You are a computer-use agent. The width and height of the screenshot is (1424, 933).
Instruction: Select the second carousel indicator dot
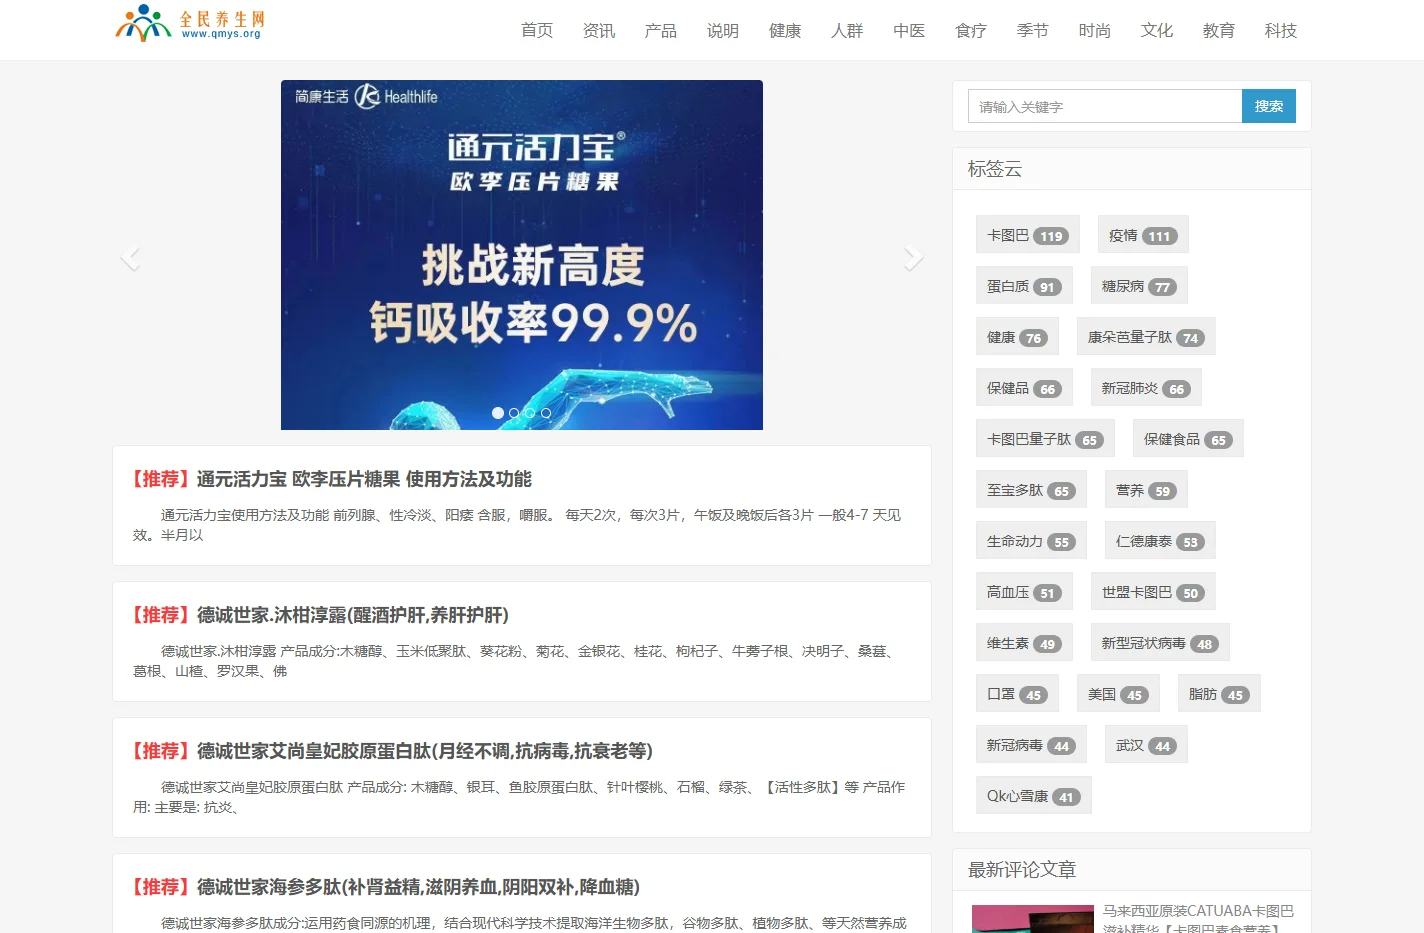tap(514, 413)
